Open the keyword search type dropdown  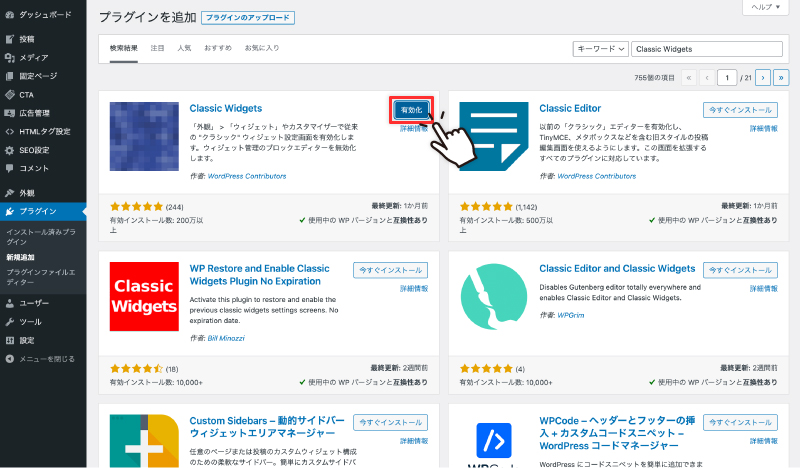(601, 49)
